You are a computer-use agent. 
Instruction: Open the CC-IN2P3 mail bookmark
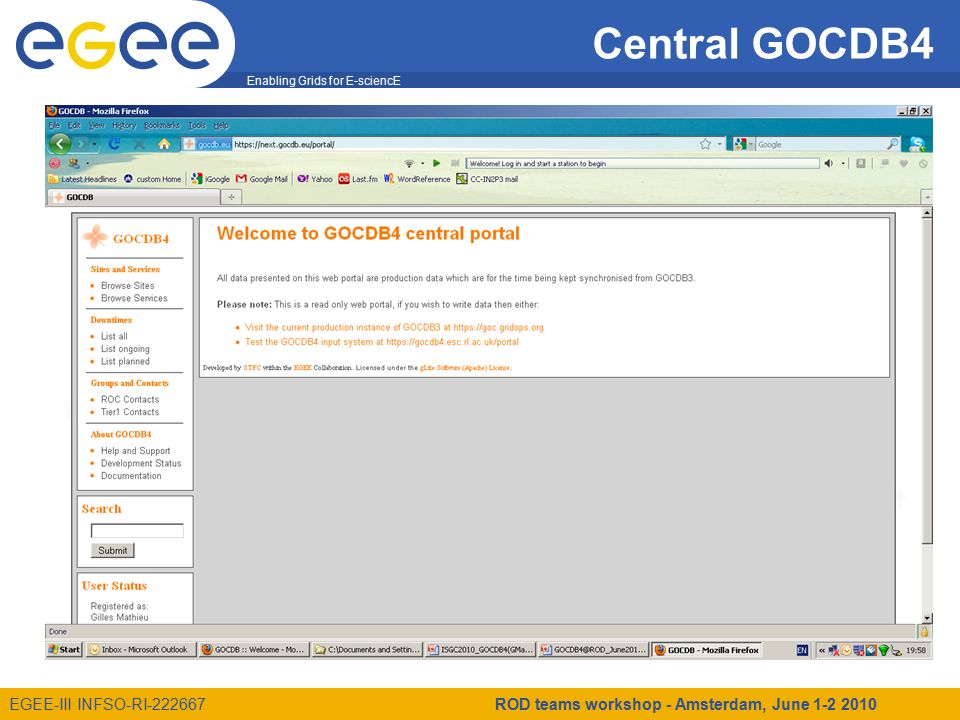pos(487,179)
